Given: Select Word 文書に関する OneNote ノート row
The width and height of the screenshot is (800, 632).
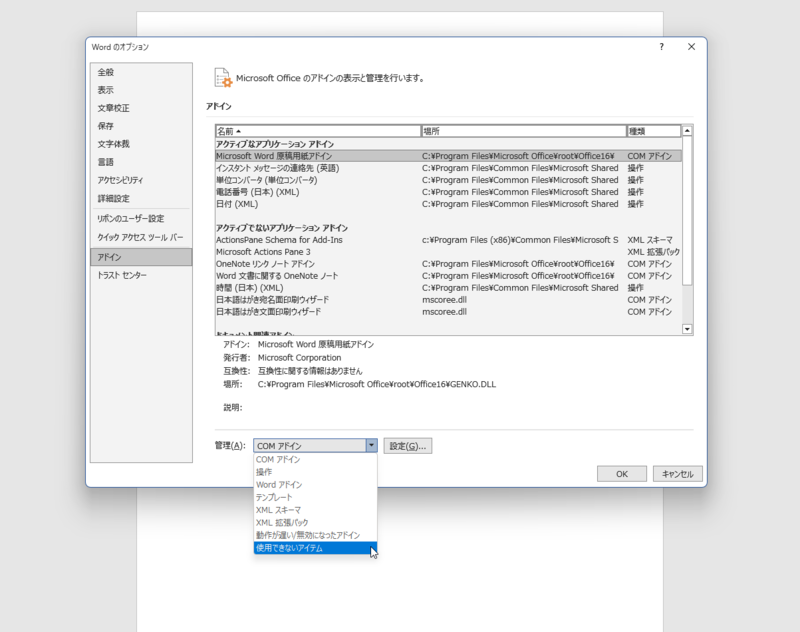Looking at the screenshot, I should (448, 276).
